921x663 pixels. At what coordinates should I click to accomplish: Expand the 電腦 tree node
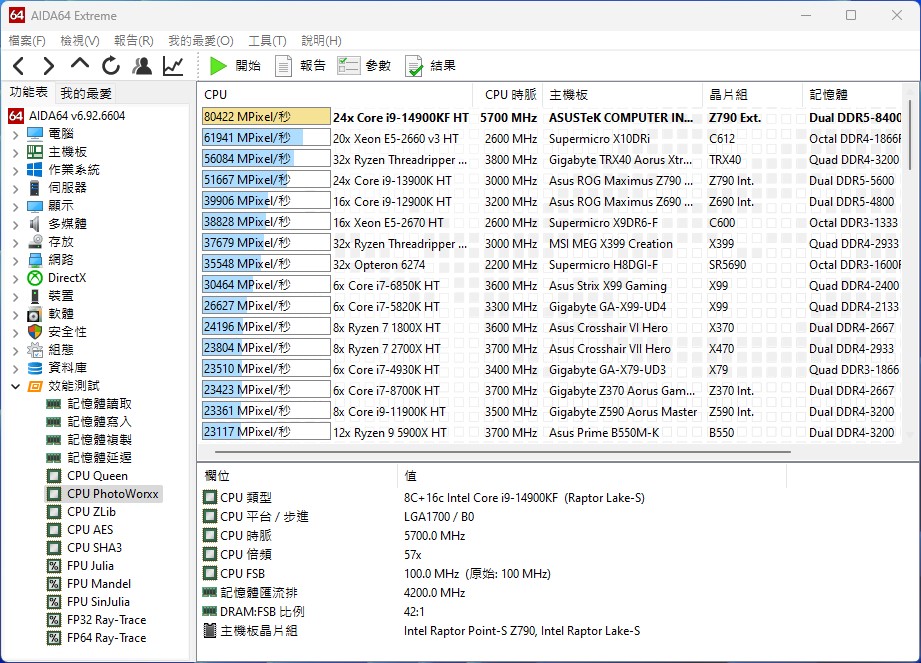tap(16, 134)
